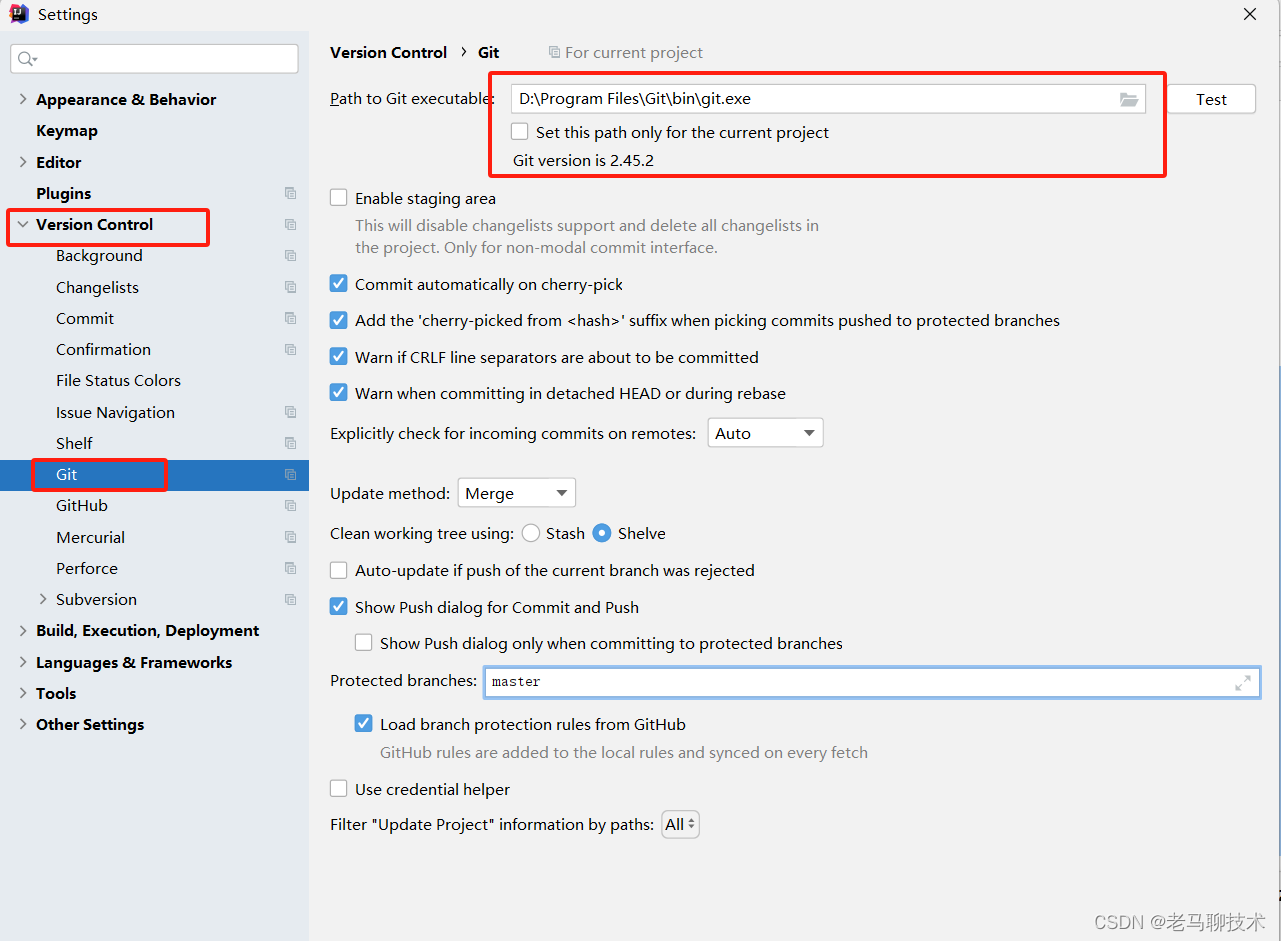Uncheck 'Commit automatically on cherry-pick'

pos(339,284)
